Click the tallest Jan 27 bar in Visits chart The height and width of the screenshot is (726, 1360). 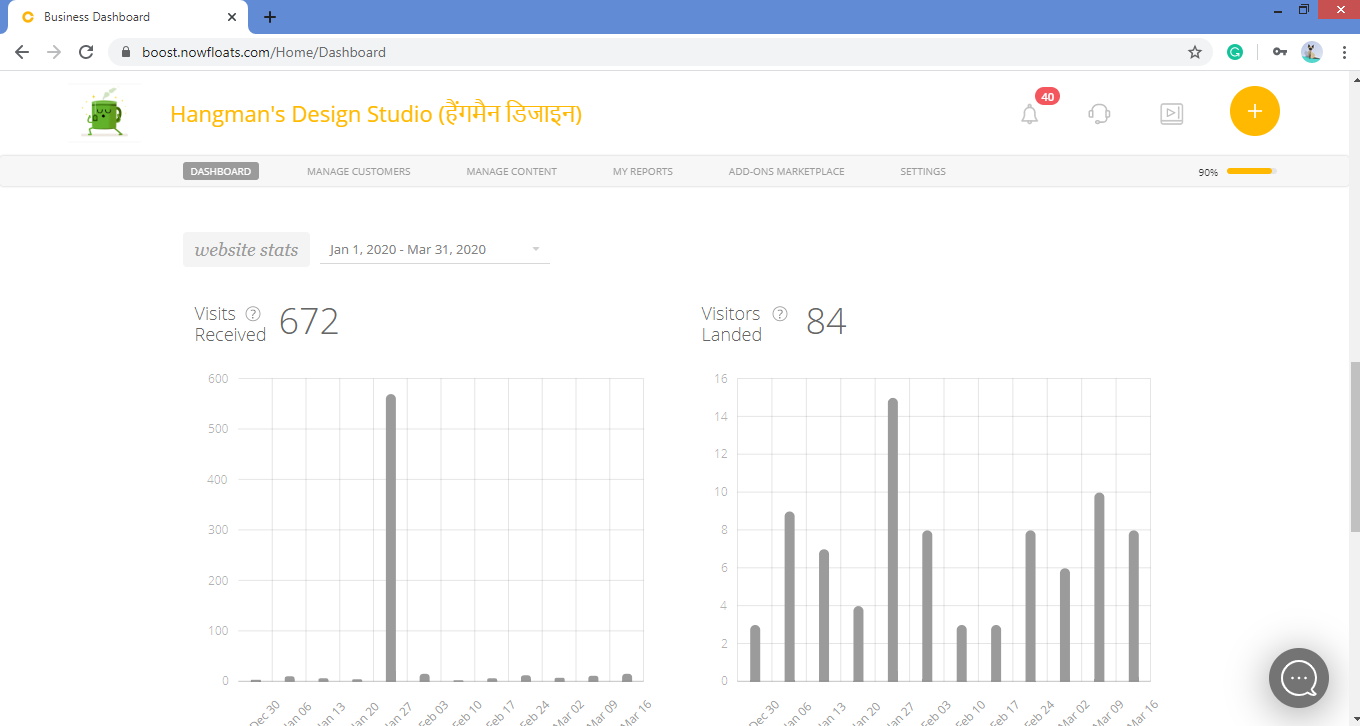391,538
